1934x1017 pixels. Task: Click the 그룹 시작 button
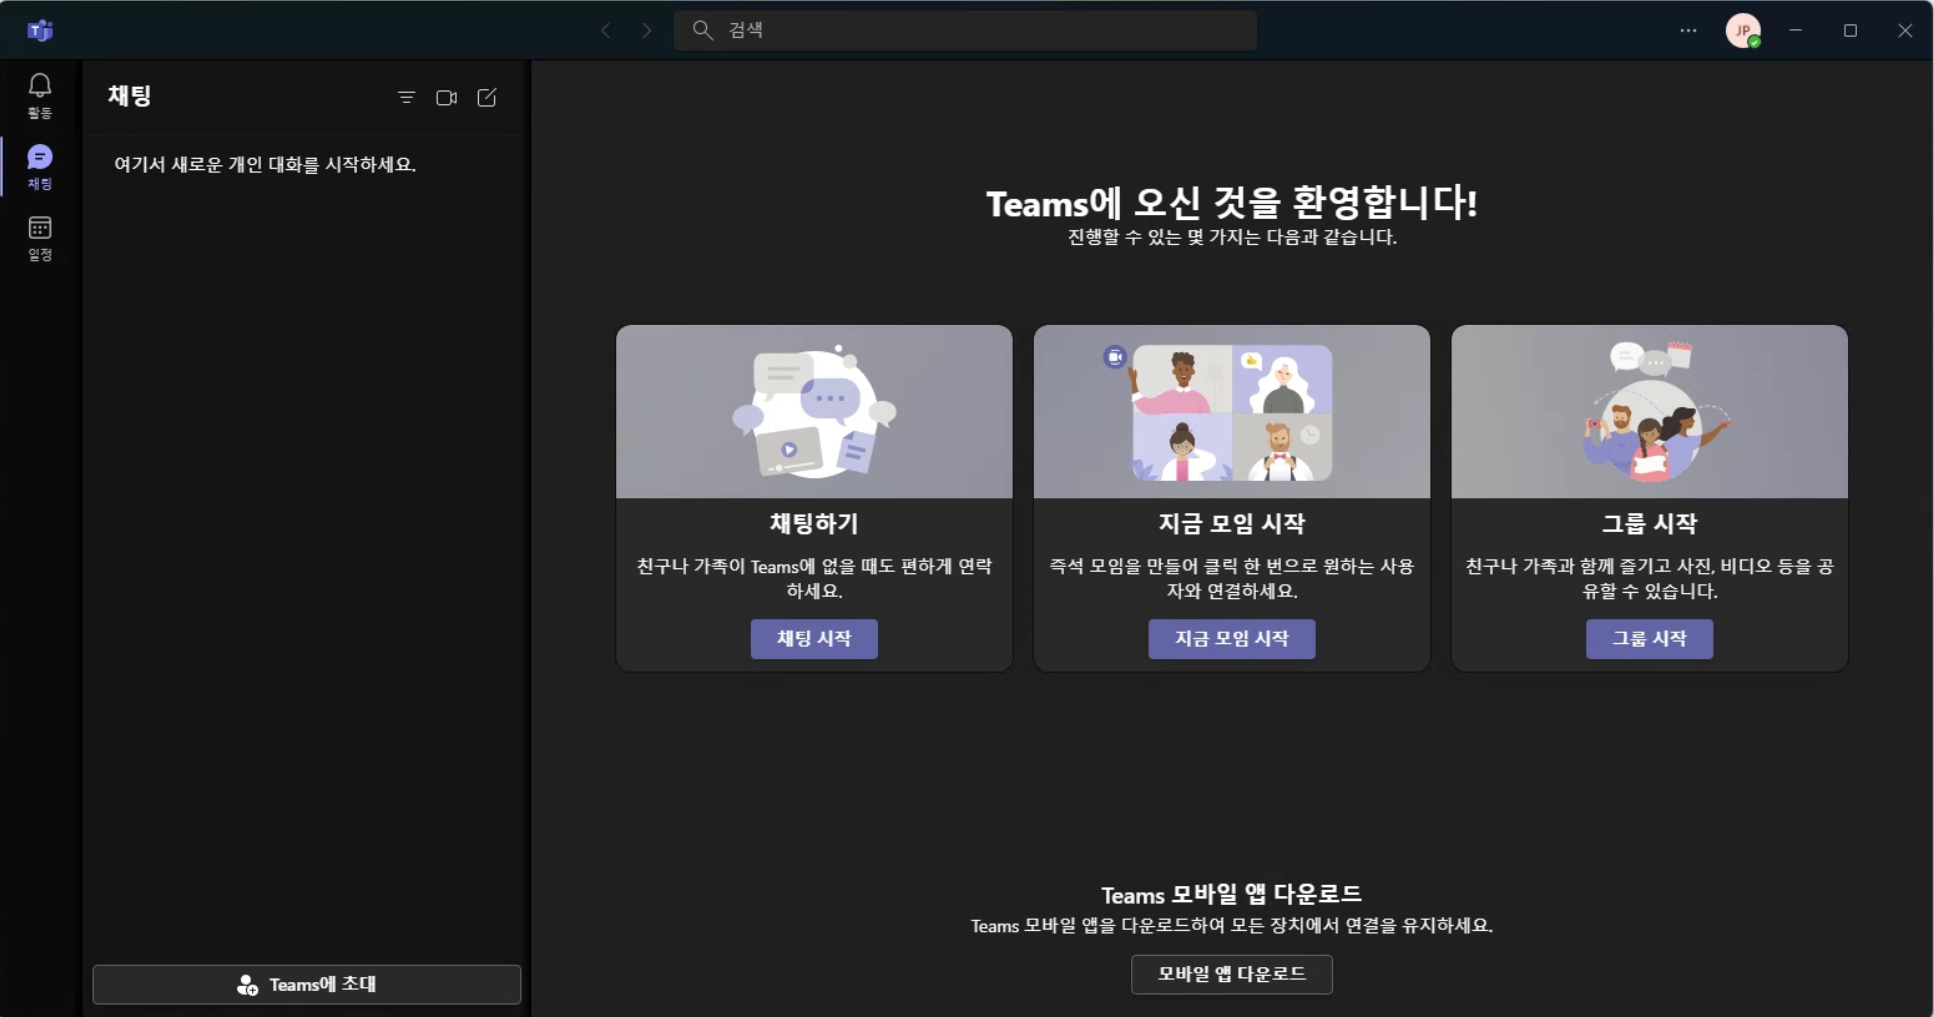tap(1649, 638)
